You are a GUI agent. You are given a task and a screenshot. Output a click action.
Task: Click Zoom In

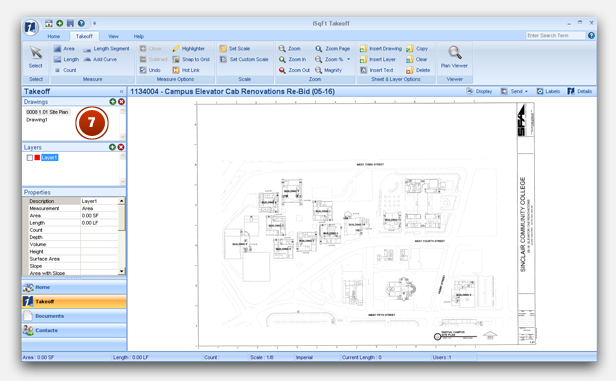point(292,59)
